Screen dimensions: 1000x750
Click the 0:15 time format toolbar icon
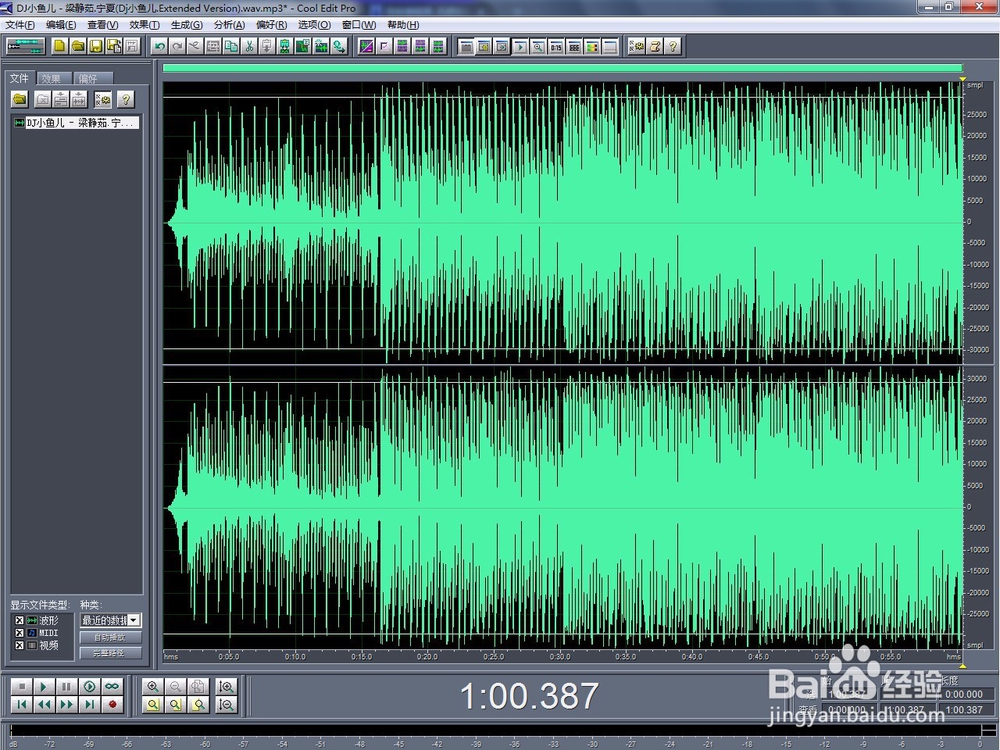pyautogui.click(x=556, y=47)
